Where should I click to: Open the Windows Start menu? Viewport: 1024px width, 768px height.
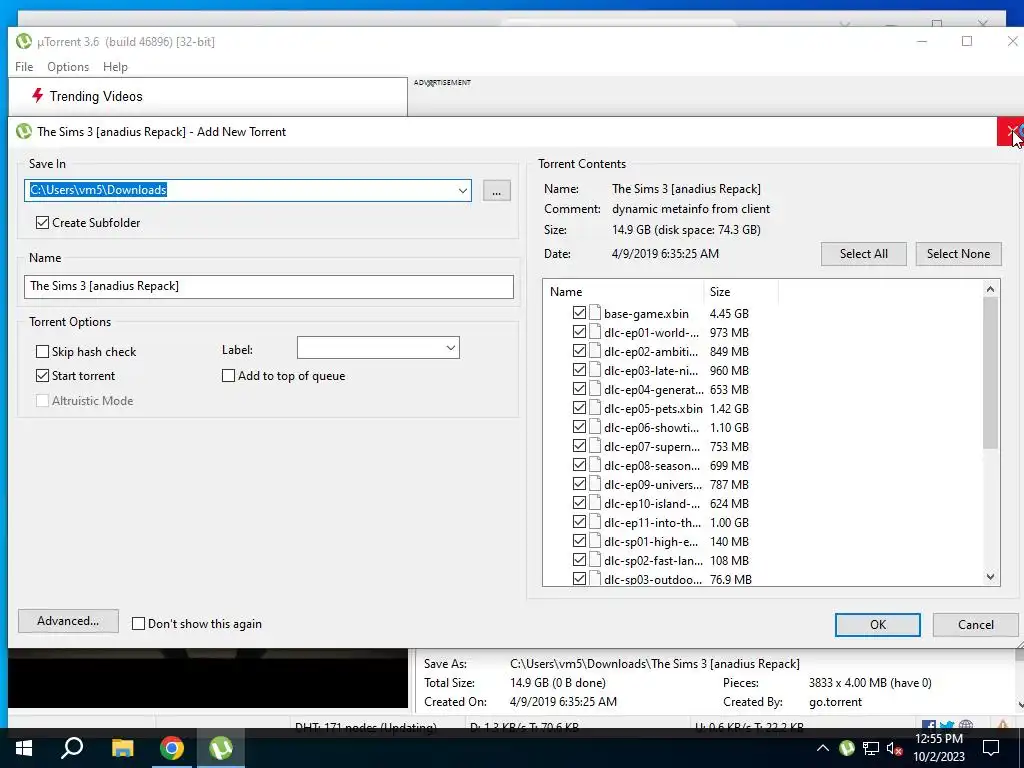tap(24, 748)
